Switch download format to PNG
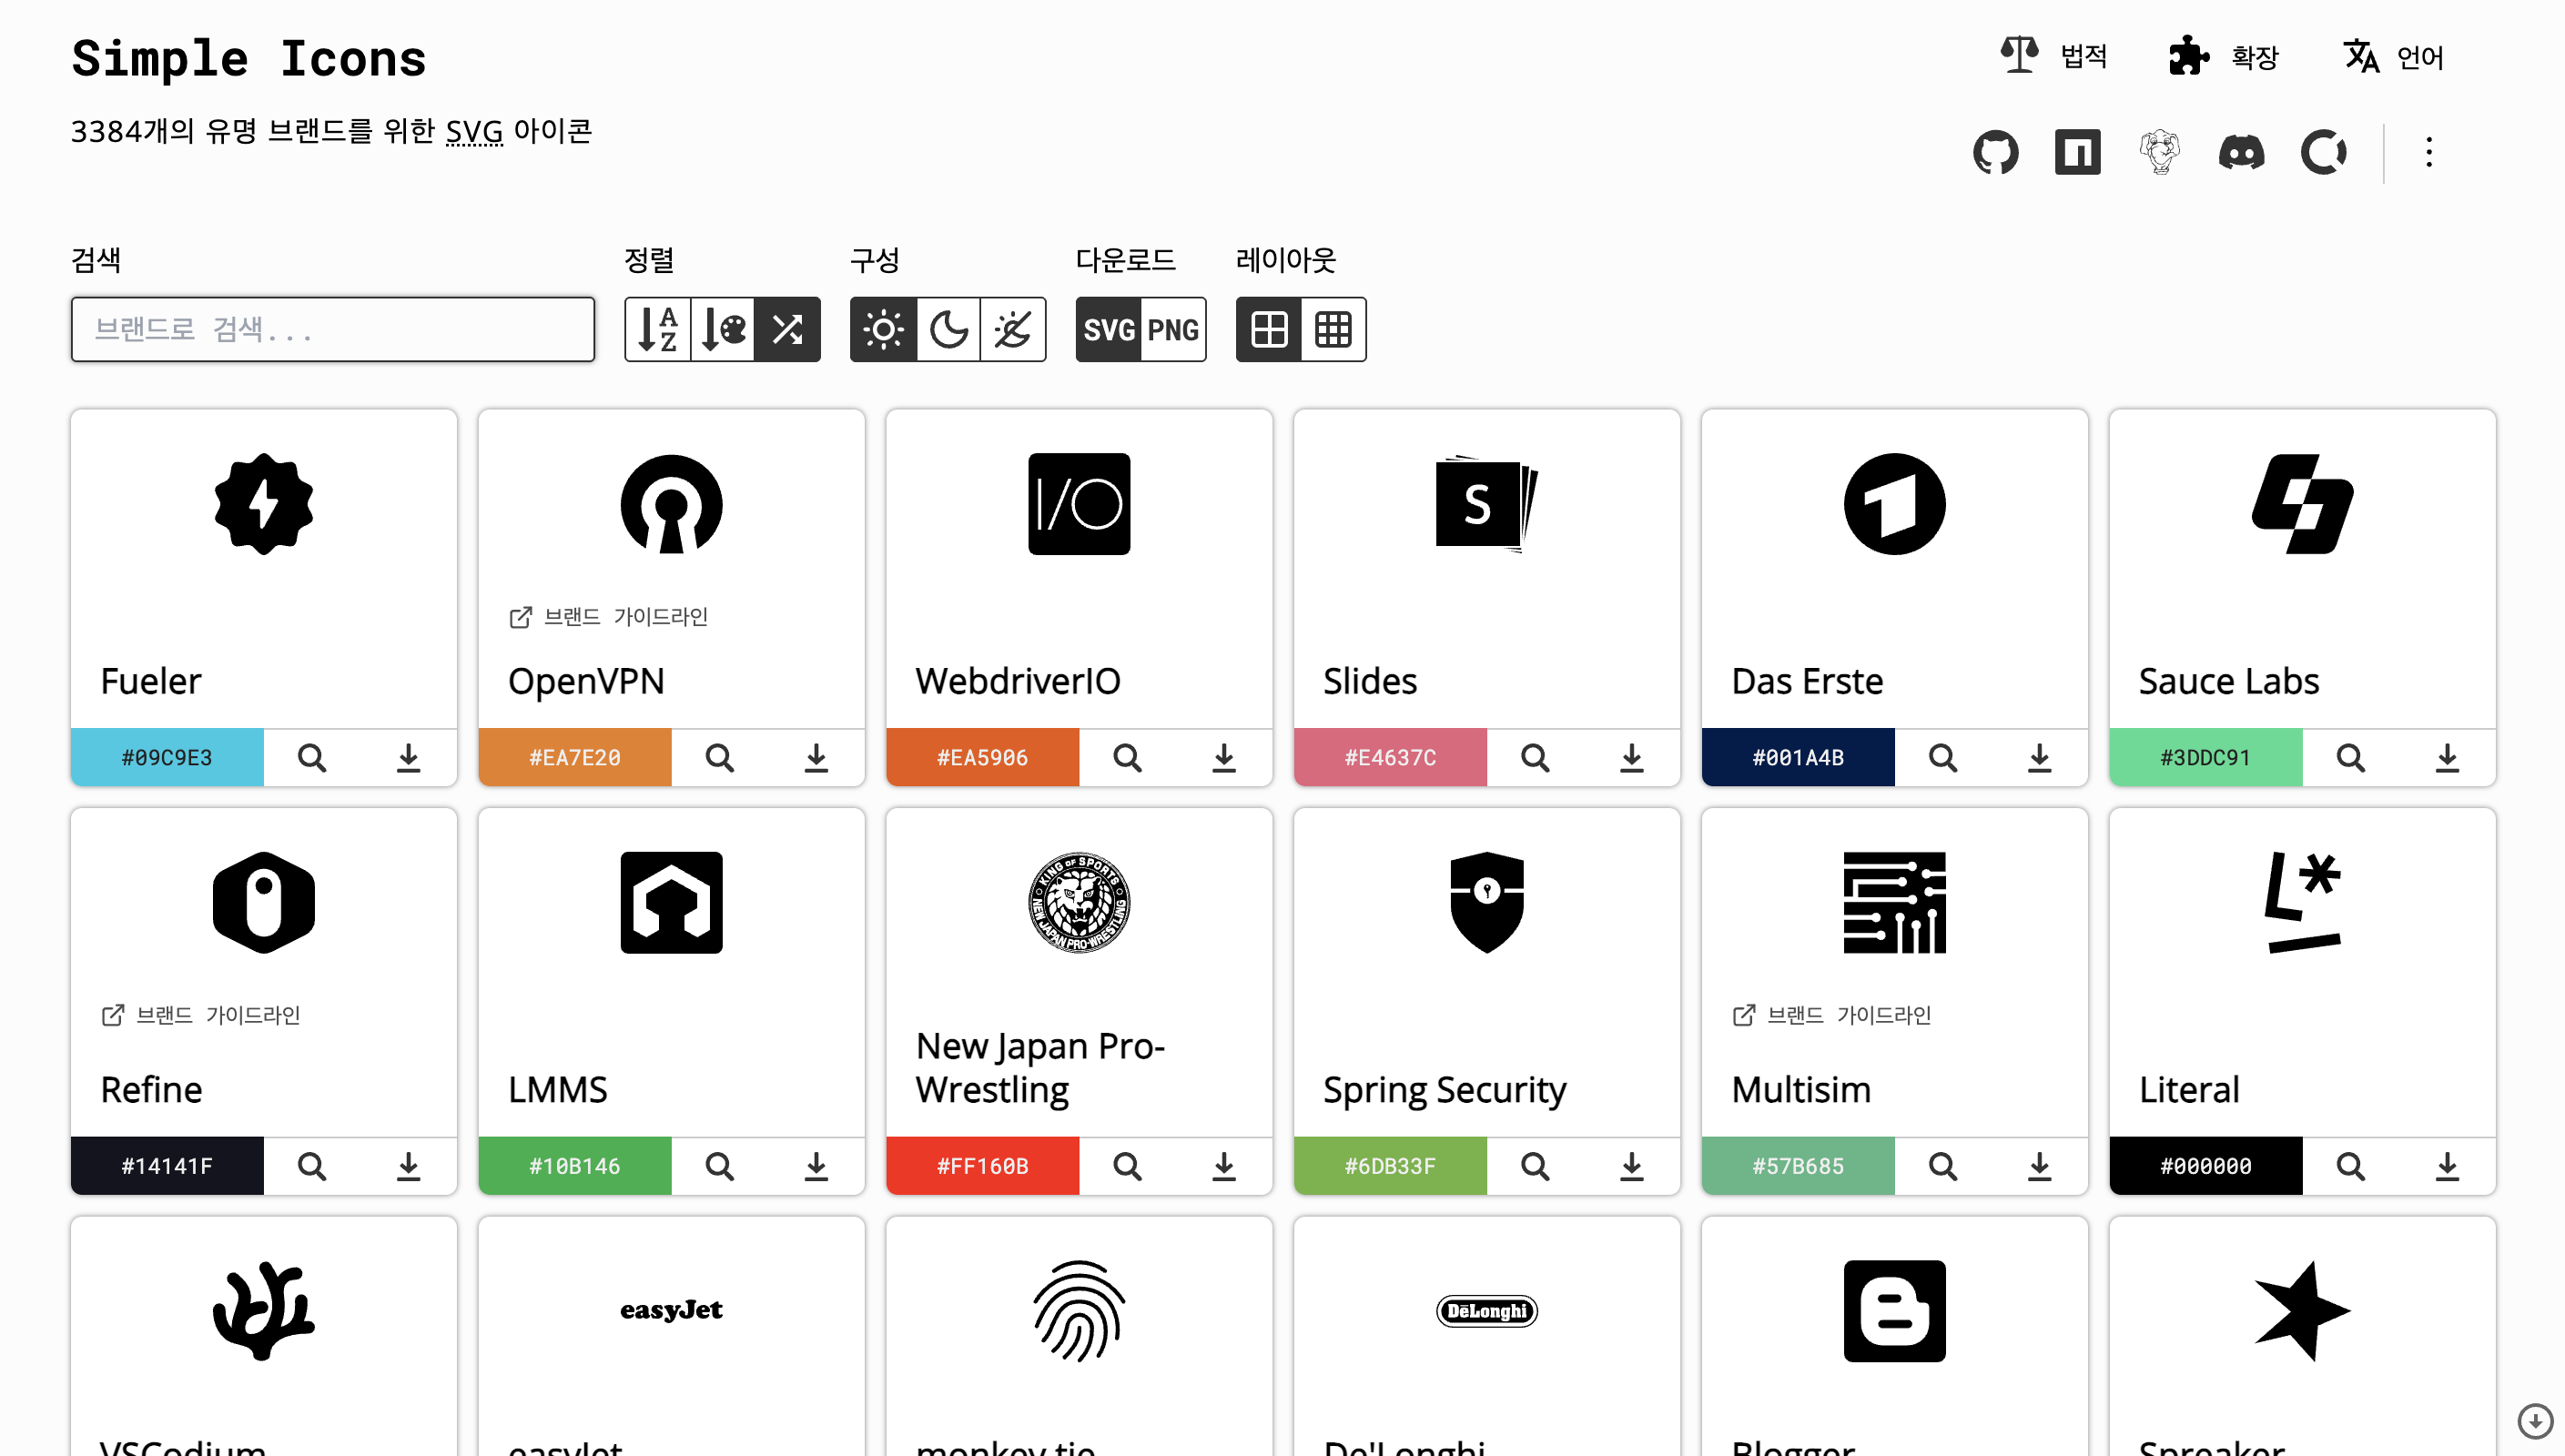 coord(1172,329)
